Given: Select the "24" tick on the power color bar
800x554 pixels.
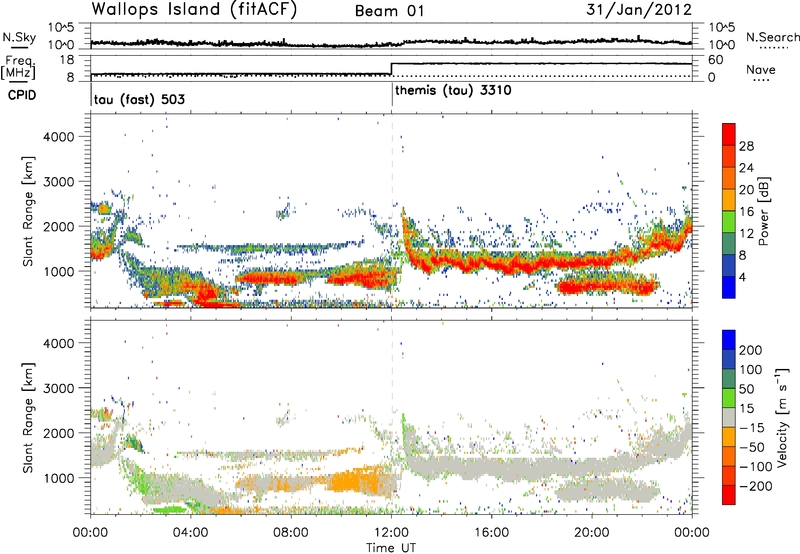Looking at the screenshot, I should (x=746, y=168).
